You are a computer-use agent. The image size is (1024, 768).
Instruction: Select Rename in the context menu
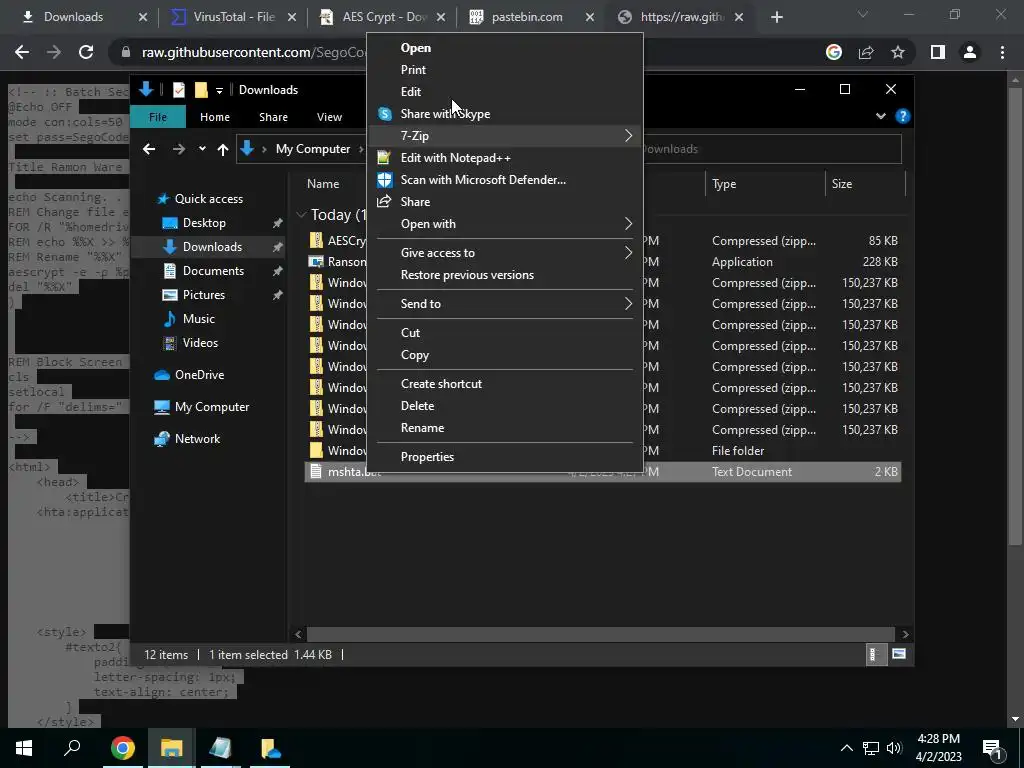(422, 428)
